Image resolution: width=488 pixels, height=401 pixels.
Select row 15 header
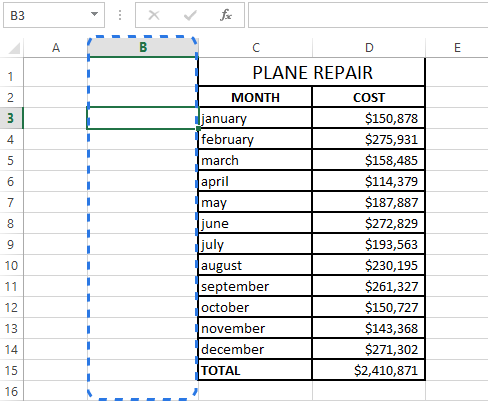(x=11, y=370)
